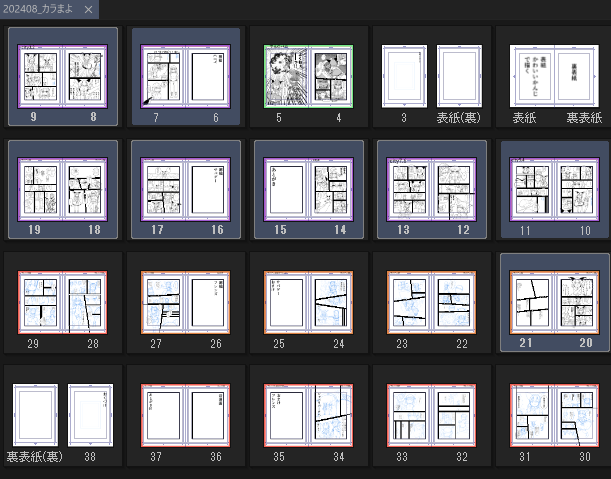Select the spread of pages 31 and 30
Screen dimensions: 611x479
pyautogui.click(x=554, y=415)
